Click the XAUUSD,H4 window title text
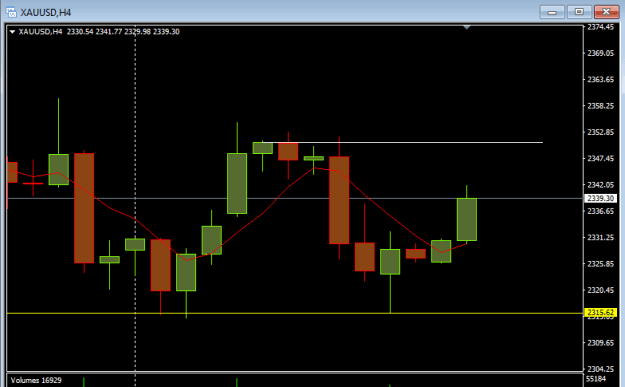625x387 pixels. point(46,13)
